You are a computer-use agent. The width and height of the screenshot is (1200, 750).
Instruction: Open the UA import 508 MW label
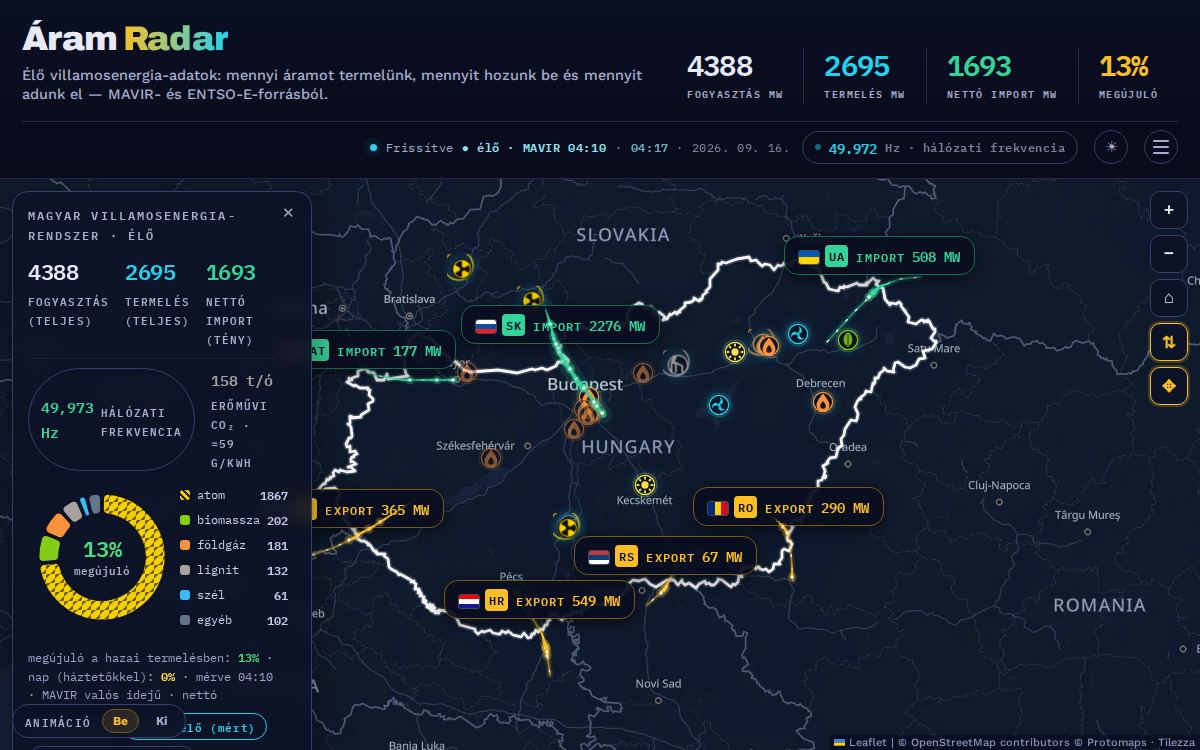coord(879,257)
